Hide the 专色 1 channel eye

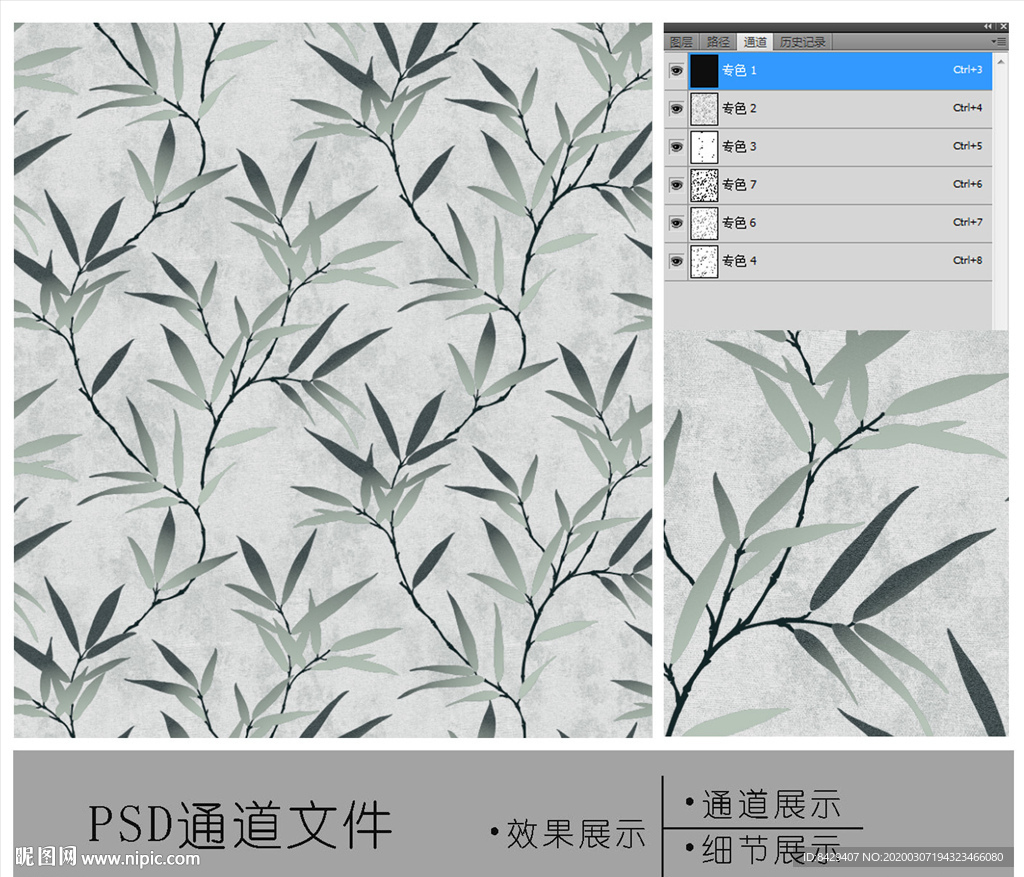[x=677, y=71]
